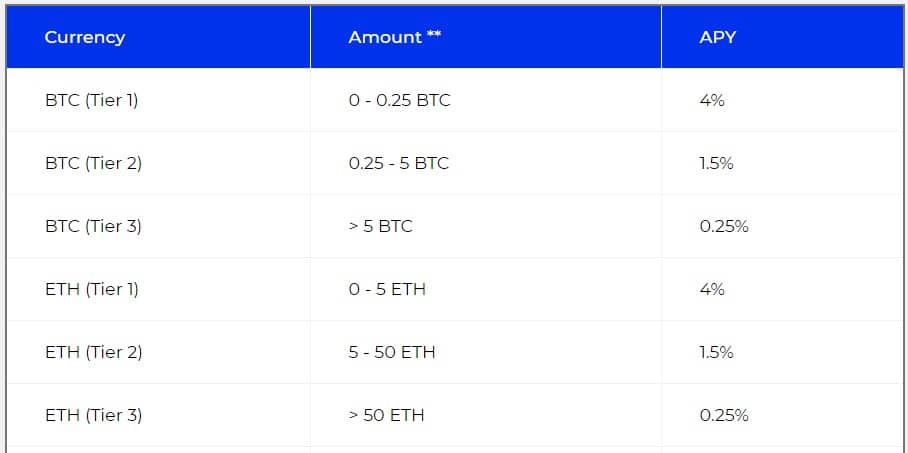Click the 5 - 50 ETH amount cell

pos(392,352)
